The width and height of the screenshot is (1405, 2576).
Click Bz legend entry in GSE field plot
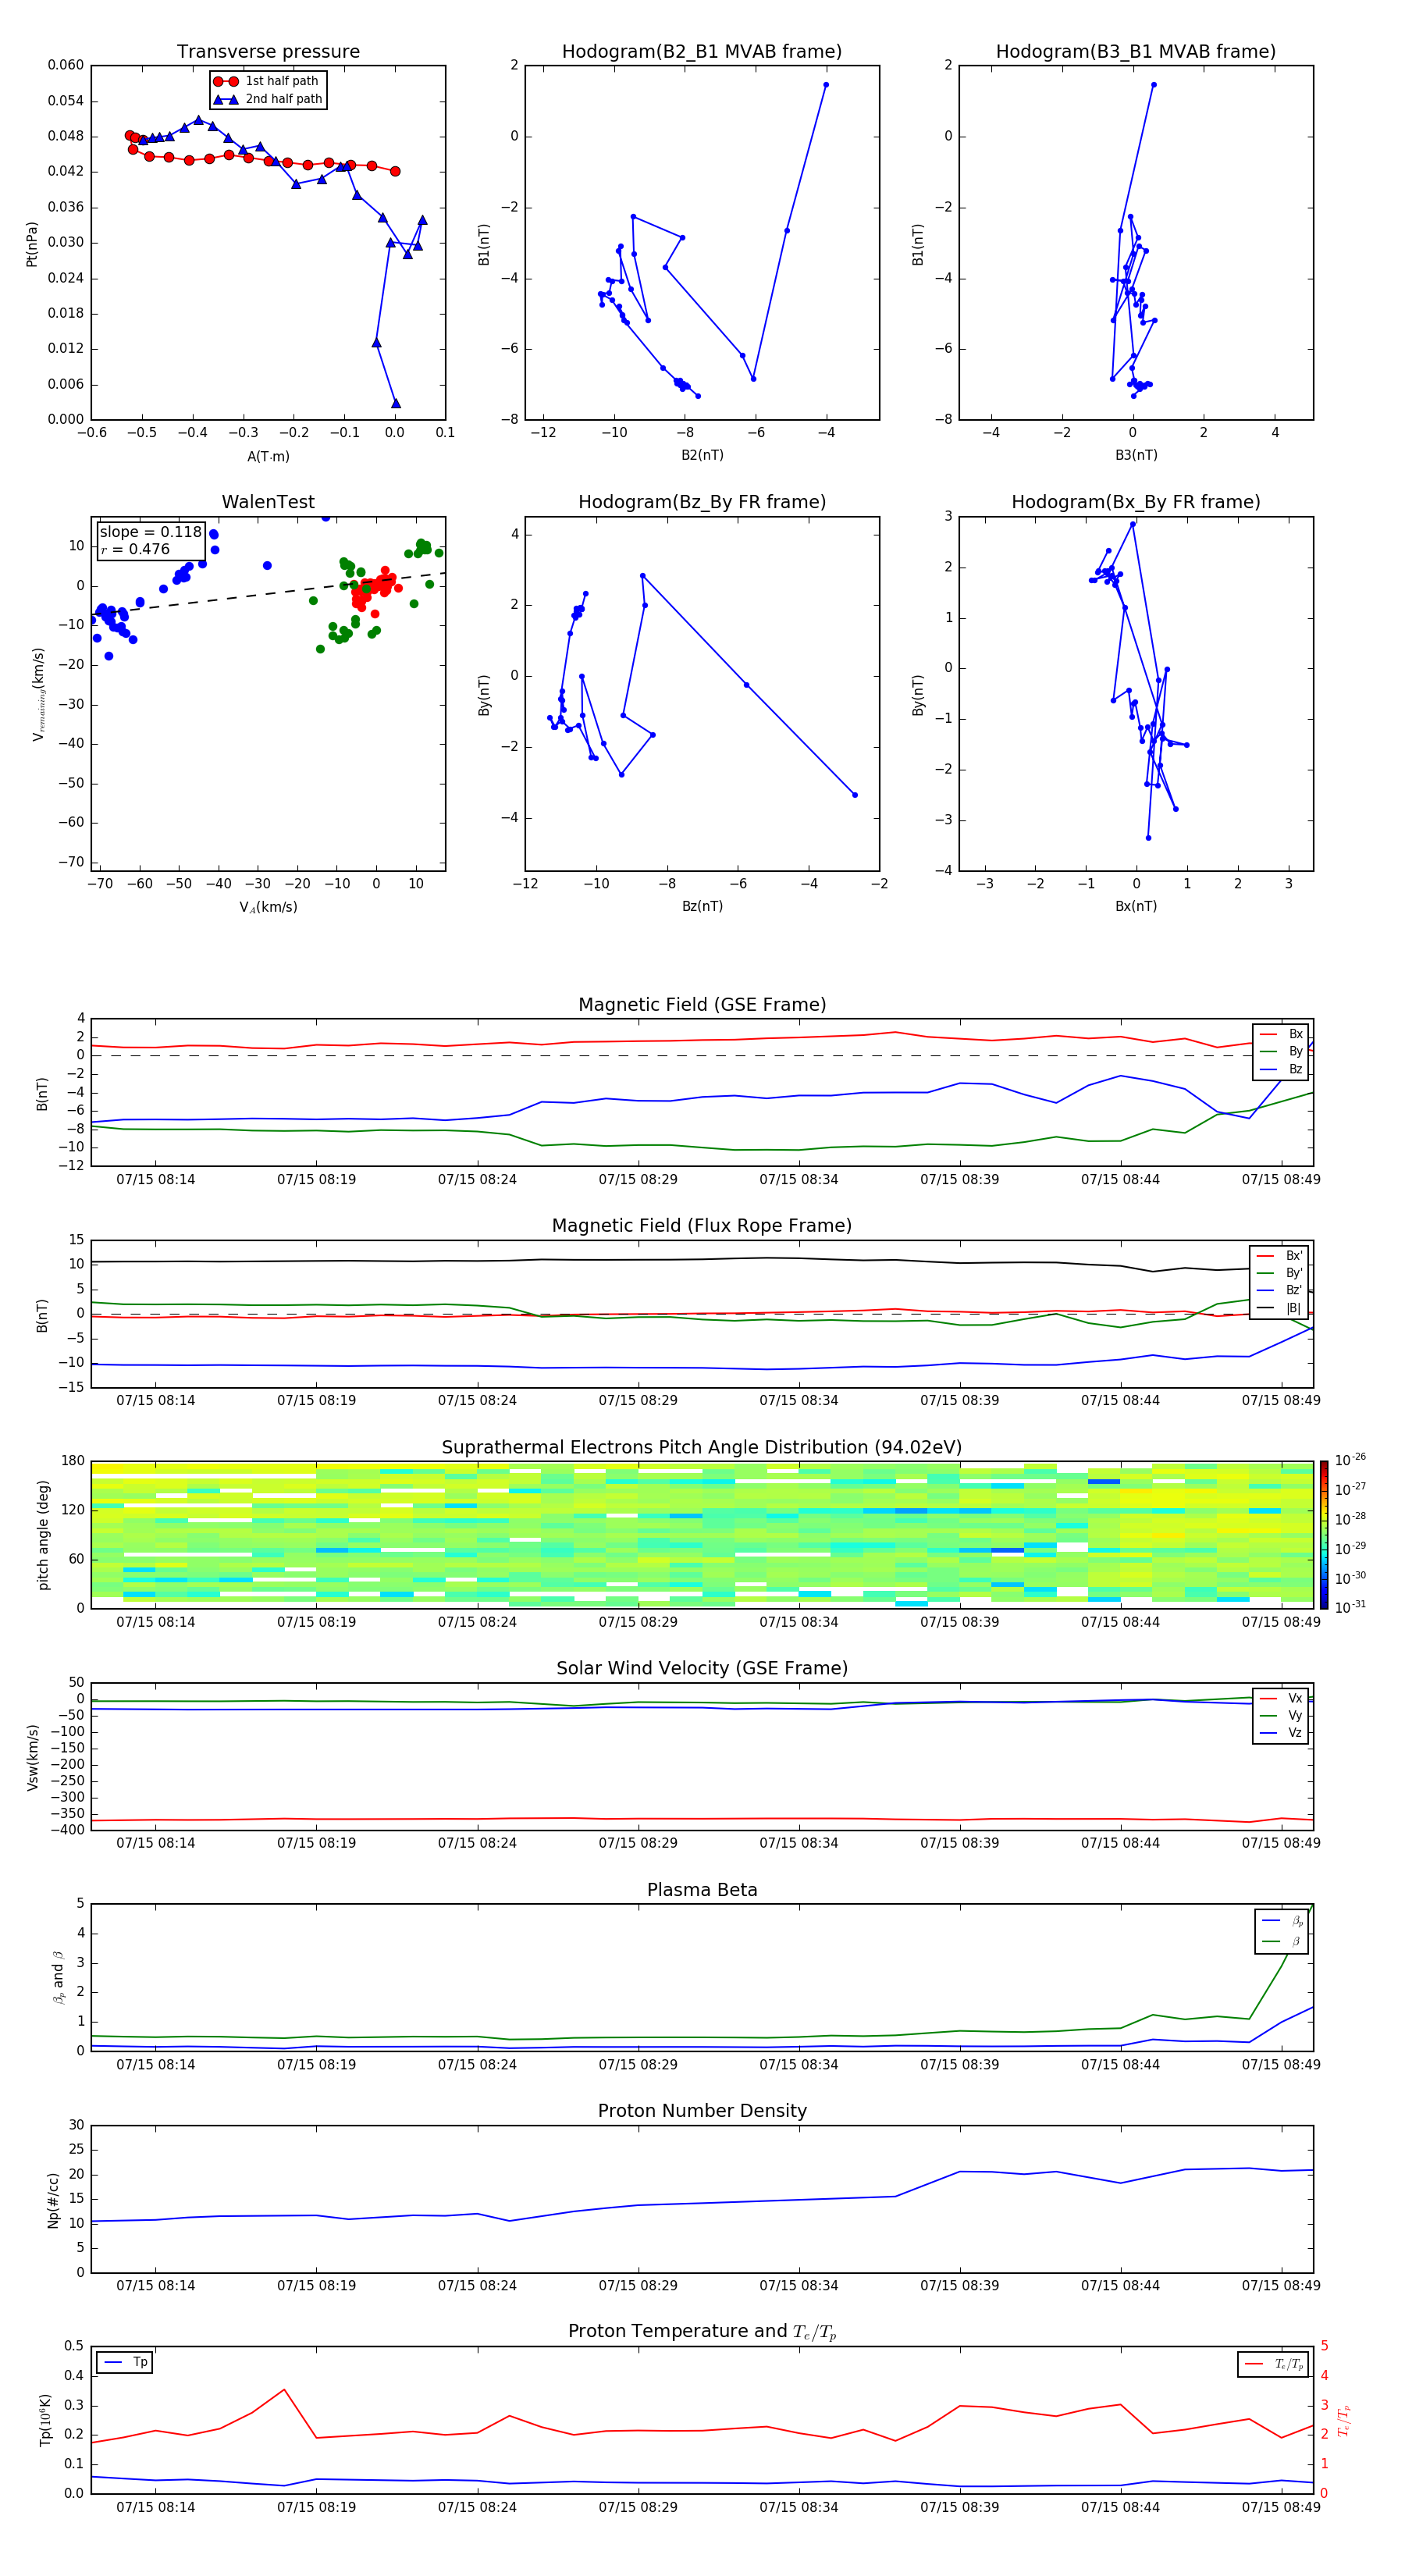pos(1281,1069)
